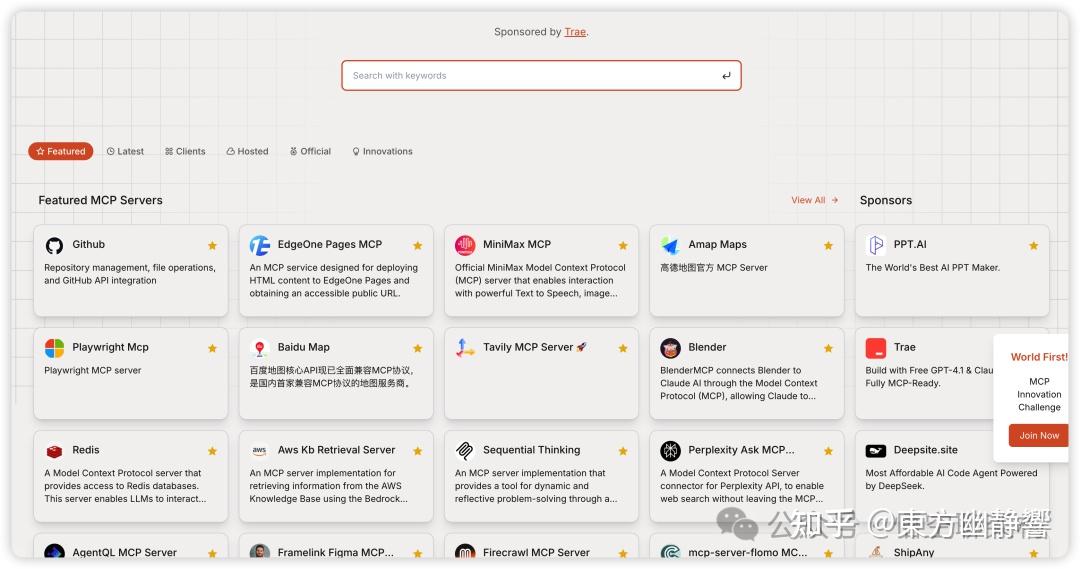Viewport: 1080px width, 569px height.
Task: Submit search with the enter arrow icon
Action: [x=726, y=76]
